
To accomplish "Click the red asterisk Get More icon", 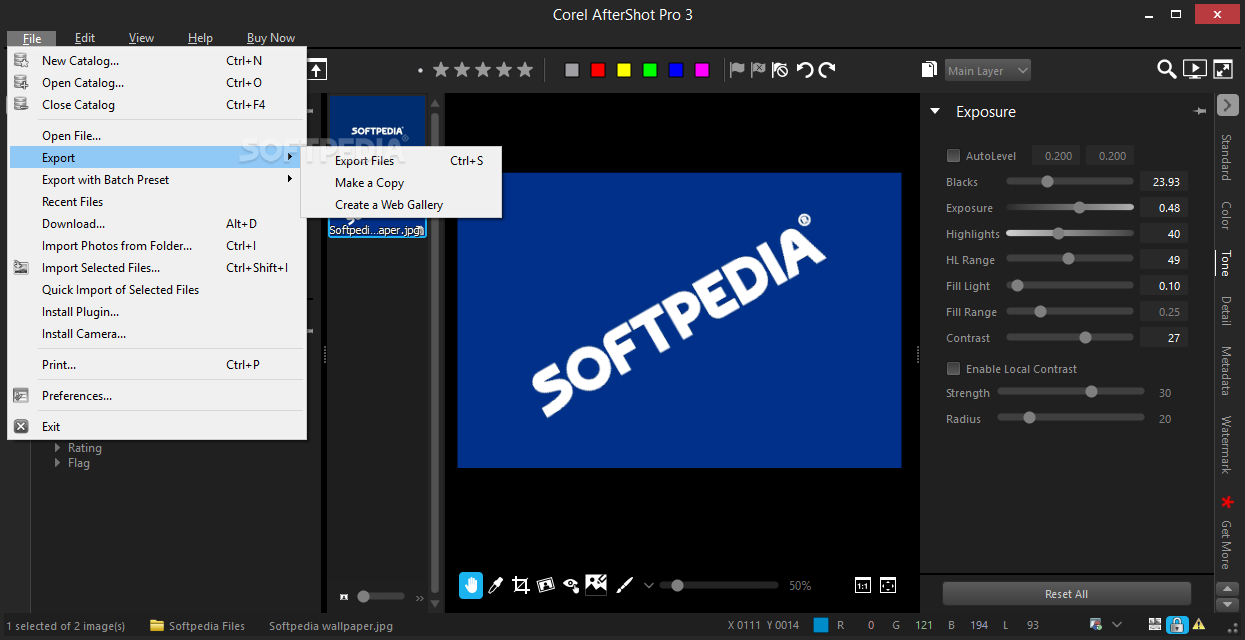I will pyautogui.click(x=1226, y=502).
